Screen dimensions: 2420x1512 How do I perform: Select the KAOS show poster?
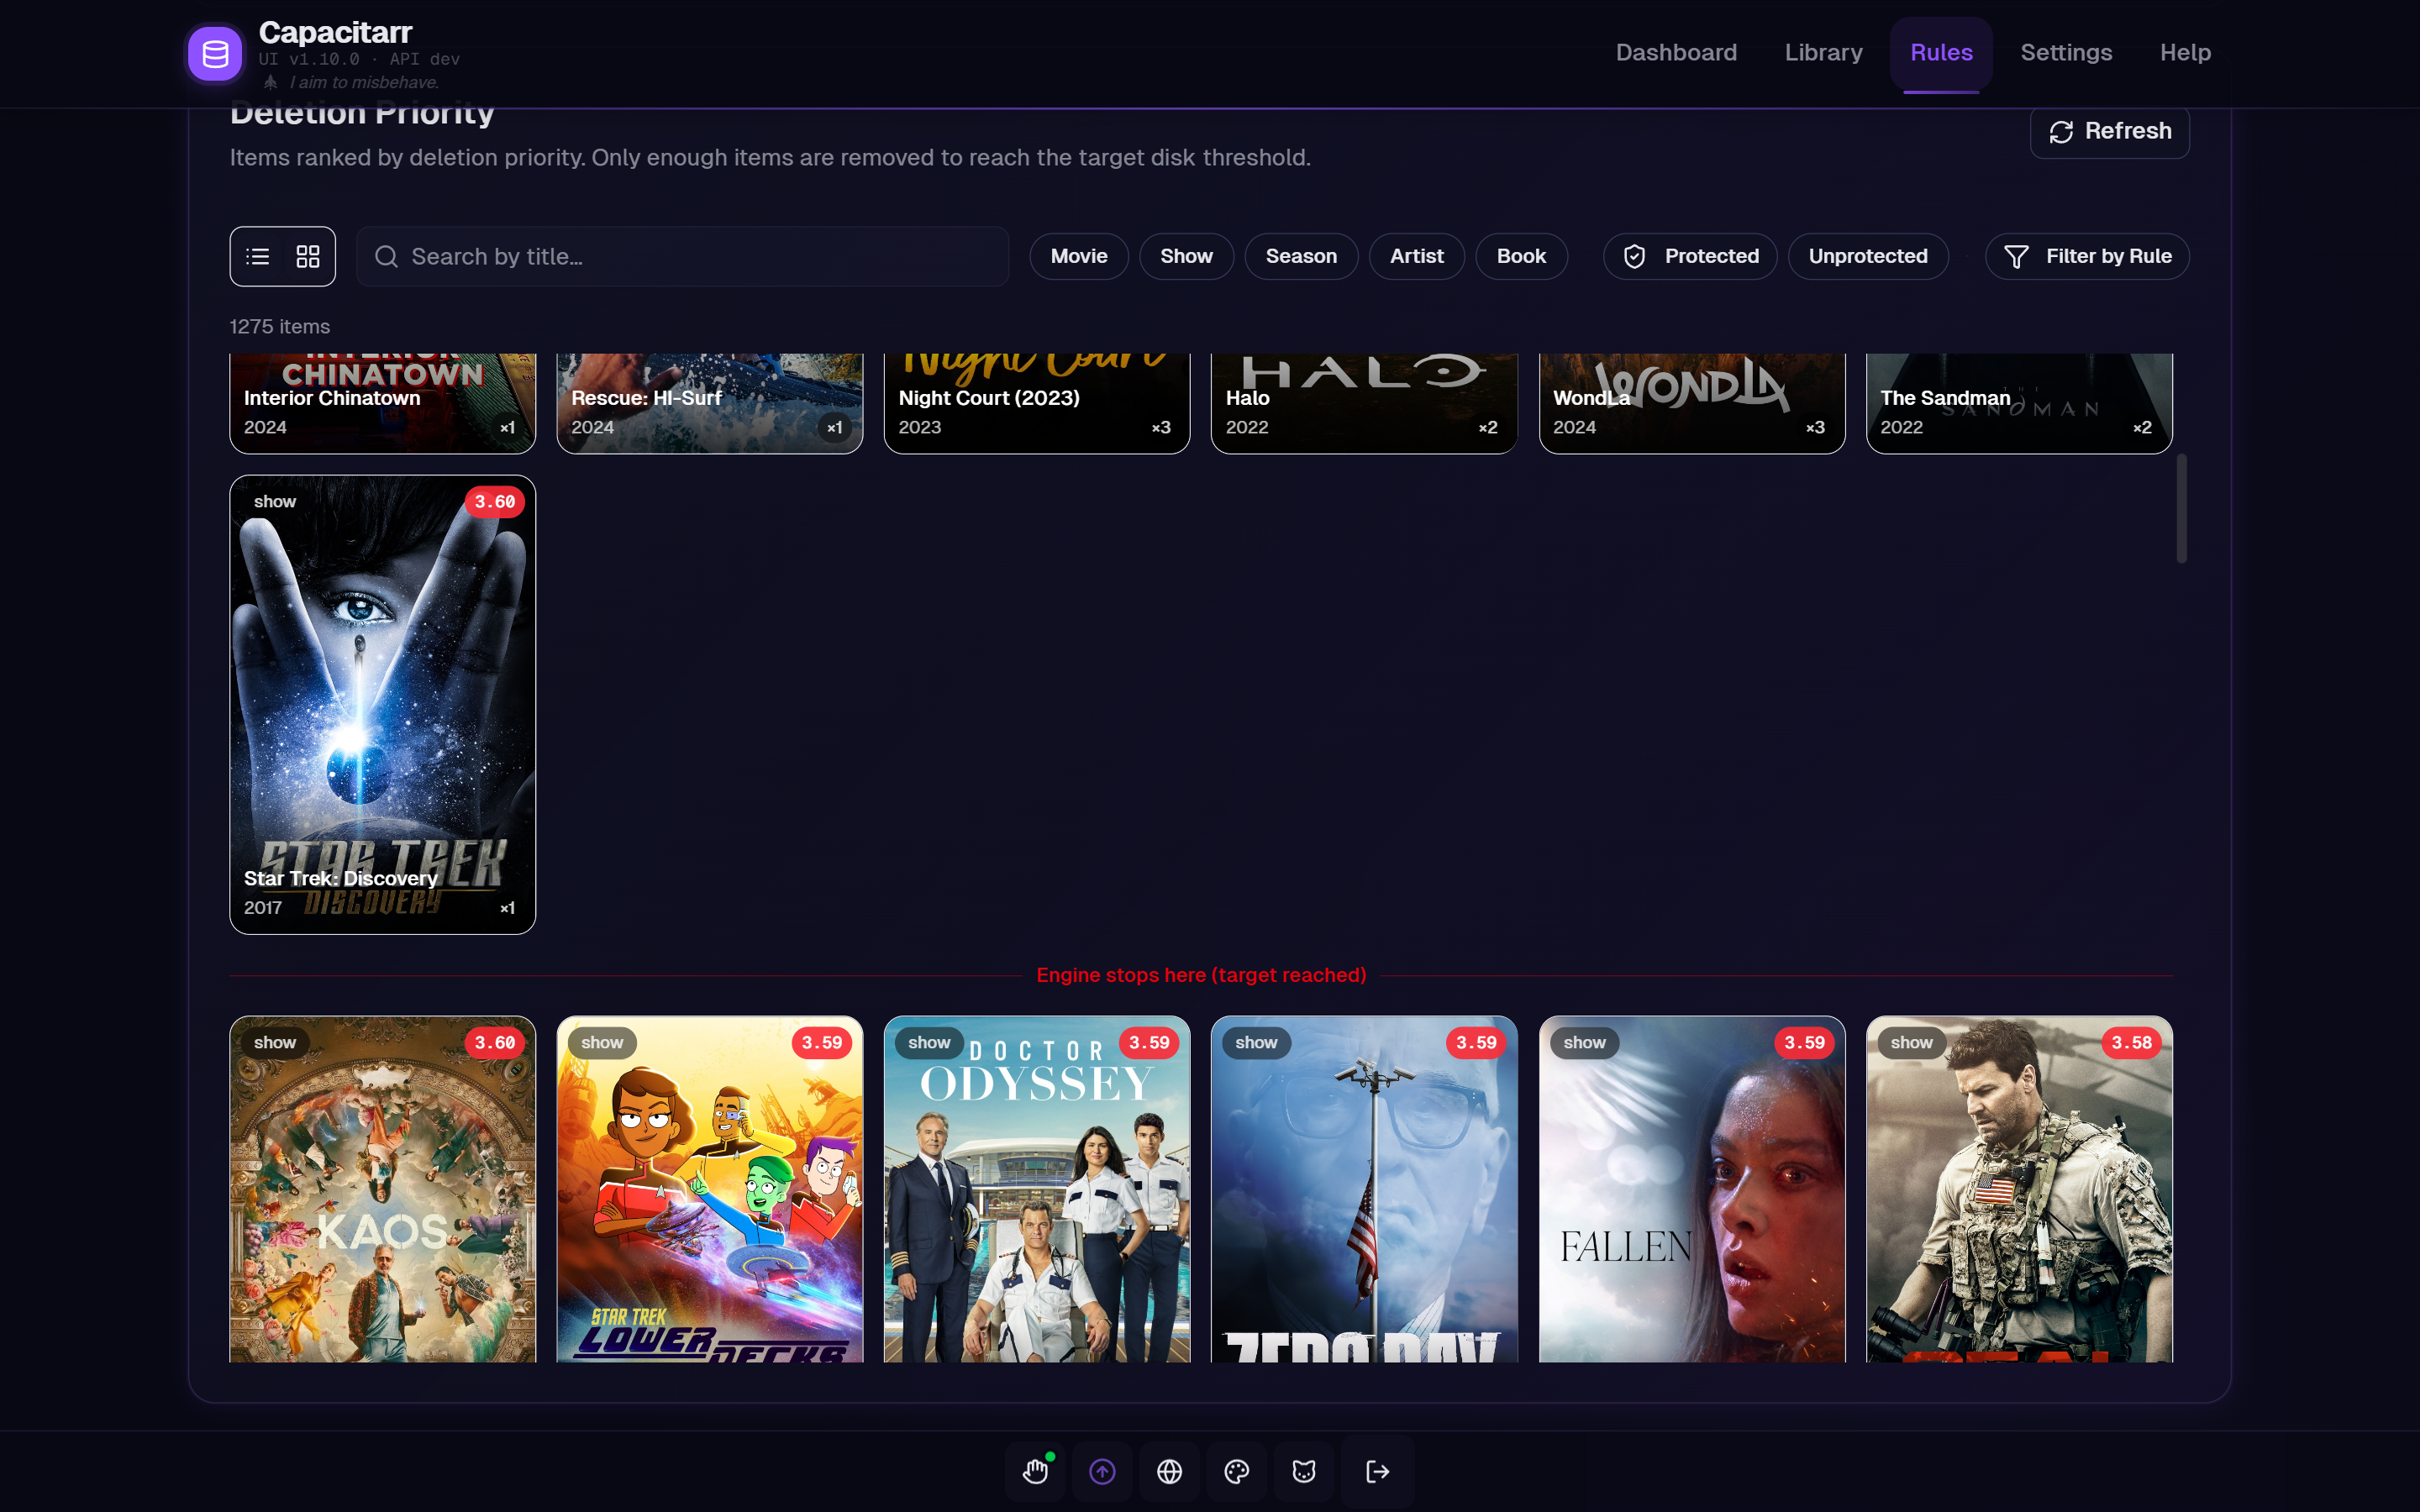(382, 1189)
